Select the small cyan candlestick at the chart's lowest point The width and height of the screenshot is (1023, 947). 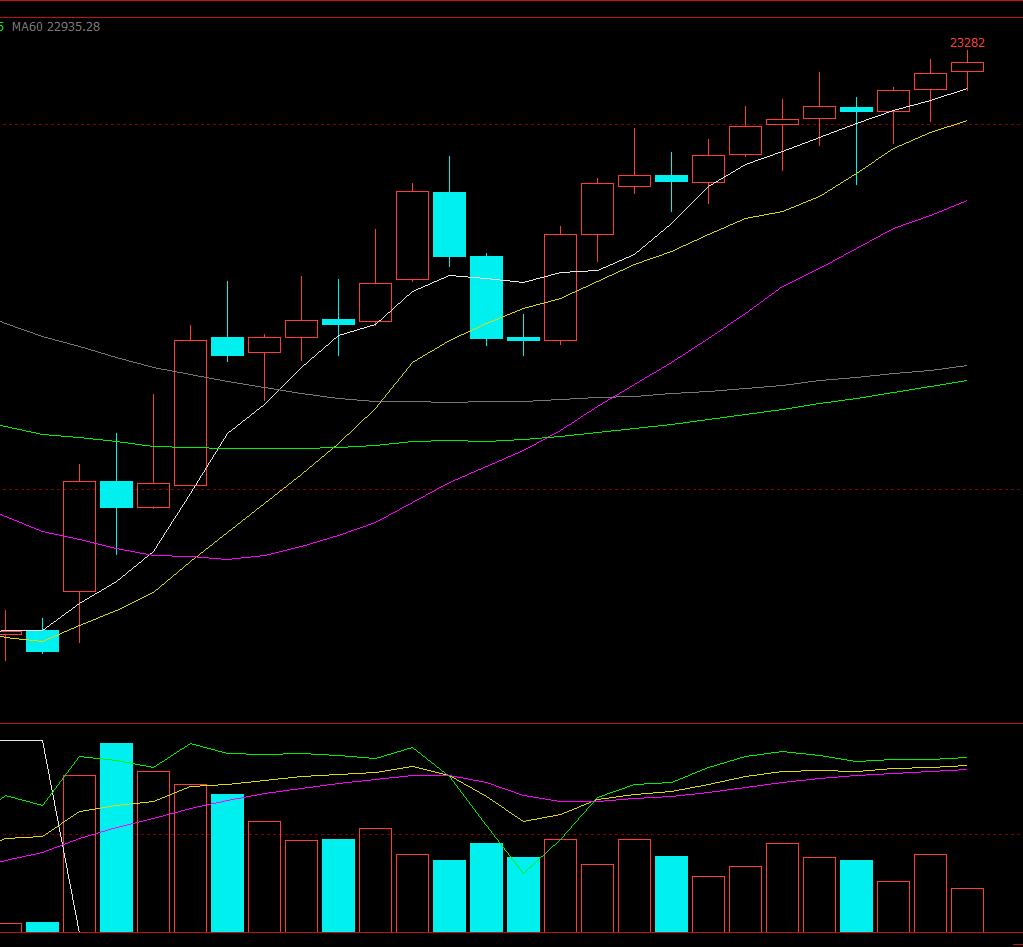[42, 640]
